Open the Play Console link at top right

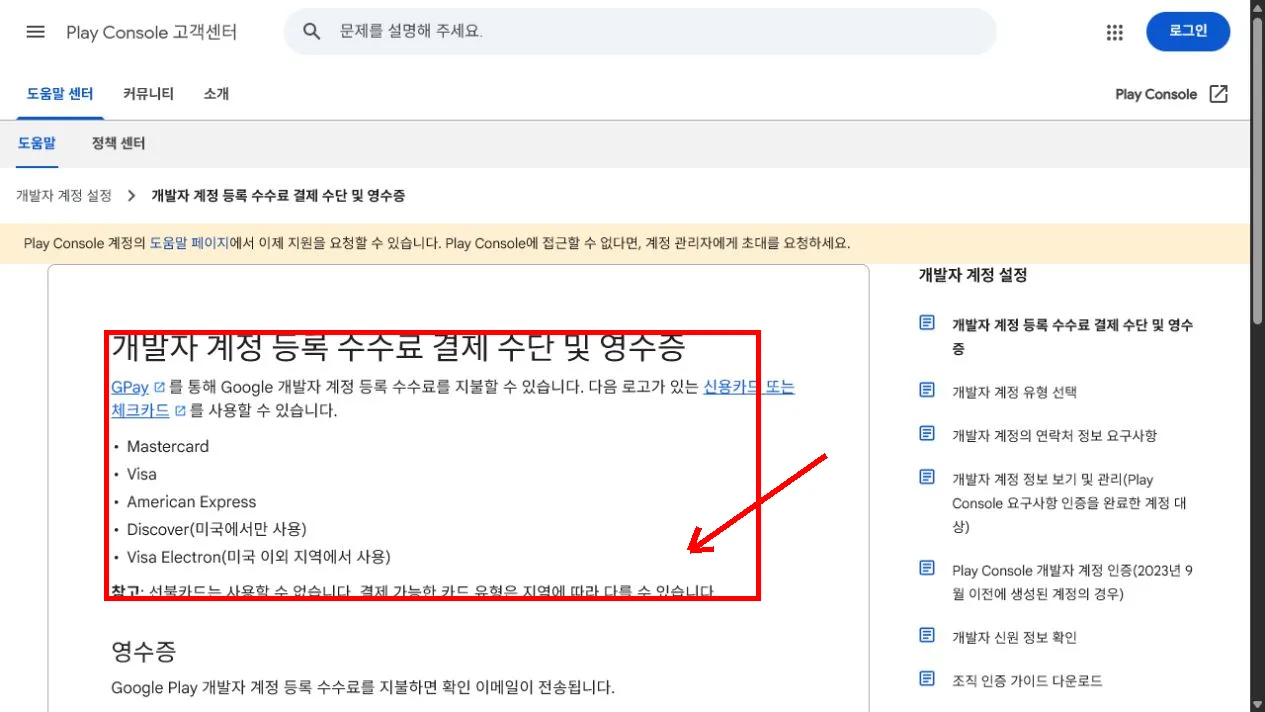tap(1156, 94)
